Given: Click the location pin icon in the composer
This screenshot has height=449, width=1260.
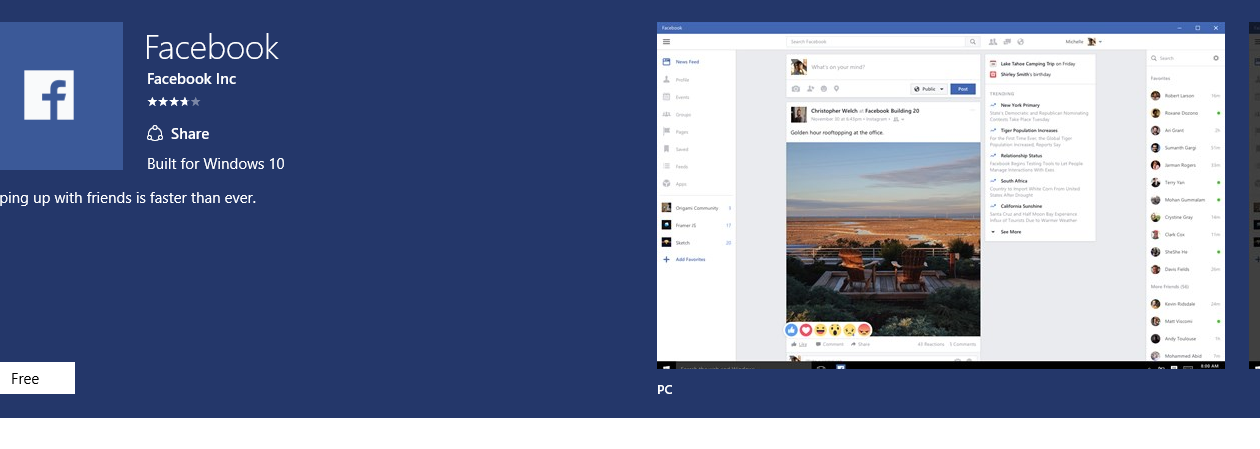Looking at the screenshot, I should click(837, 89).
